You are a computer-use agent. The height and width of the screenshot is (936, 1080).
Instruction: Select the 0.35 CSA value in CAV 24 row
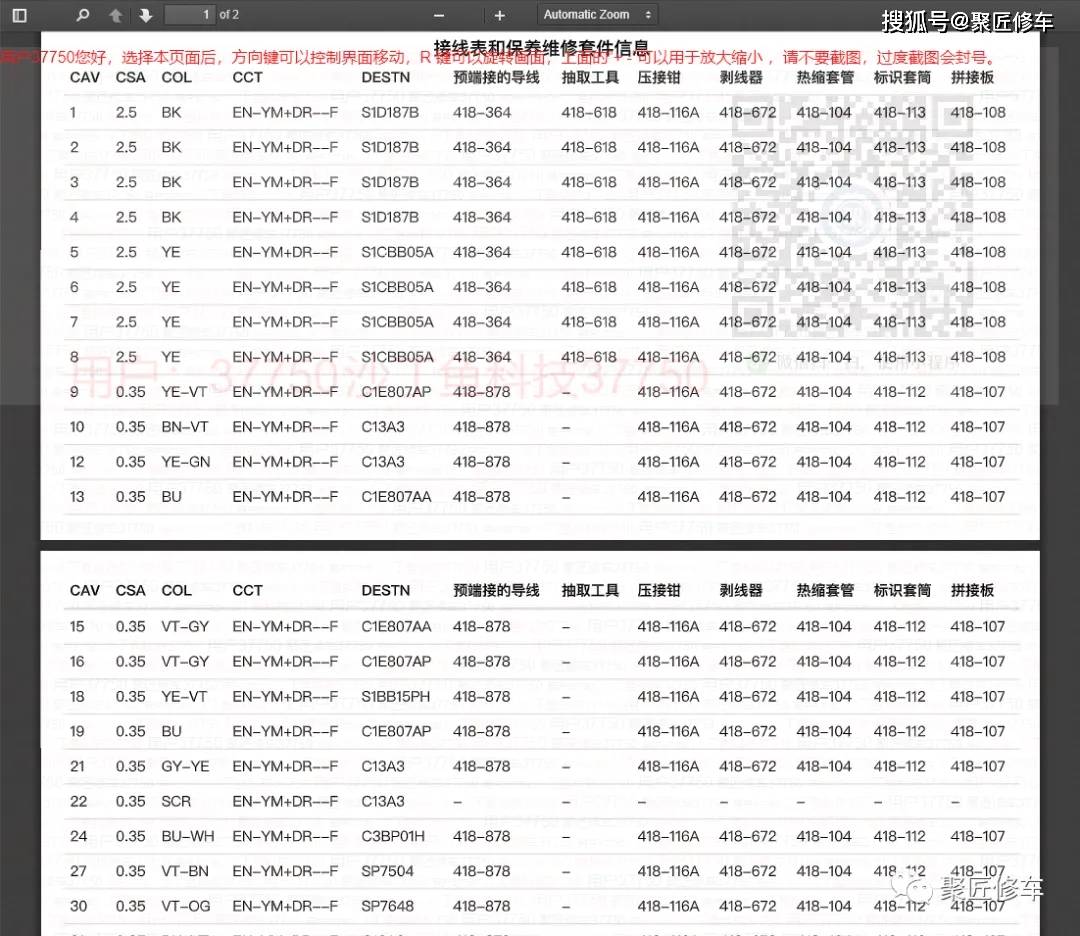pyautogui.click(x=130, y=836)
